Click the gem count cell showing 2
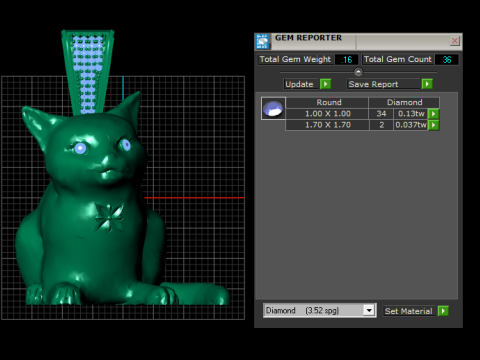 (x=381, y=125)
